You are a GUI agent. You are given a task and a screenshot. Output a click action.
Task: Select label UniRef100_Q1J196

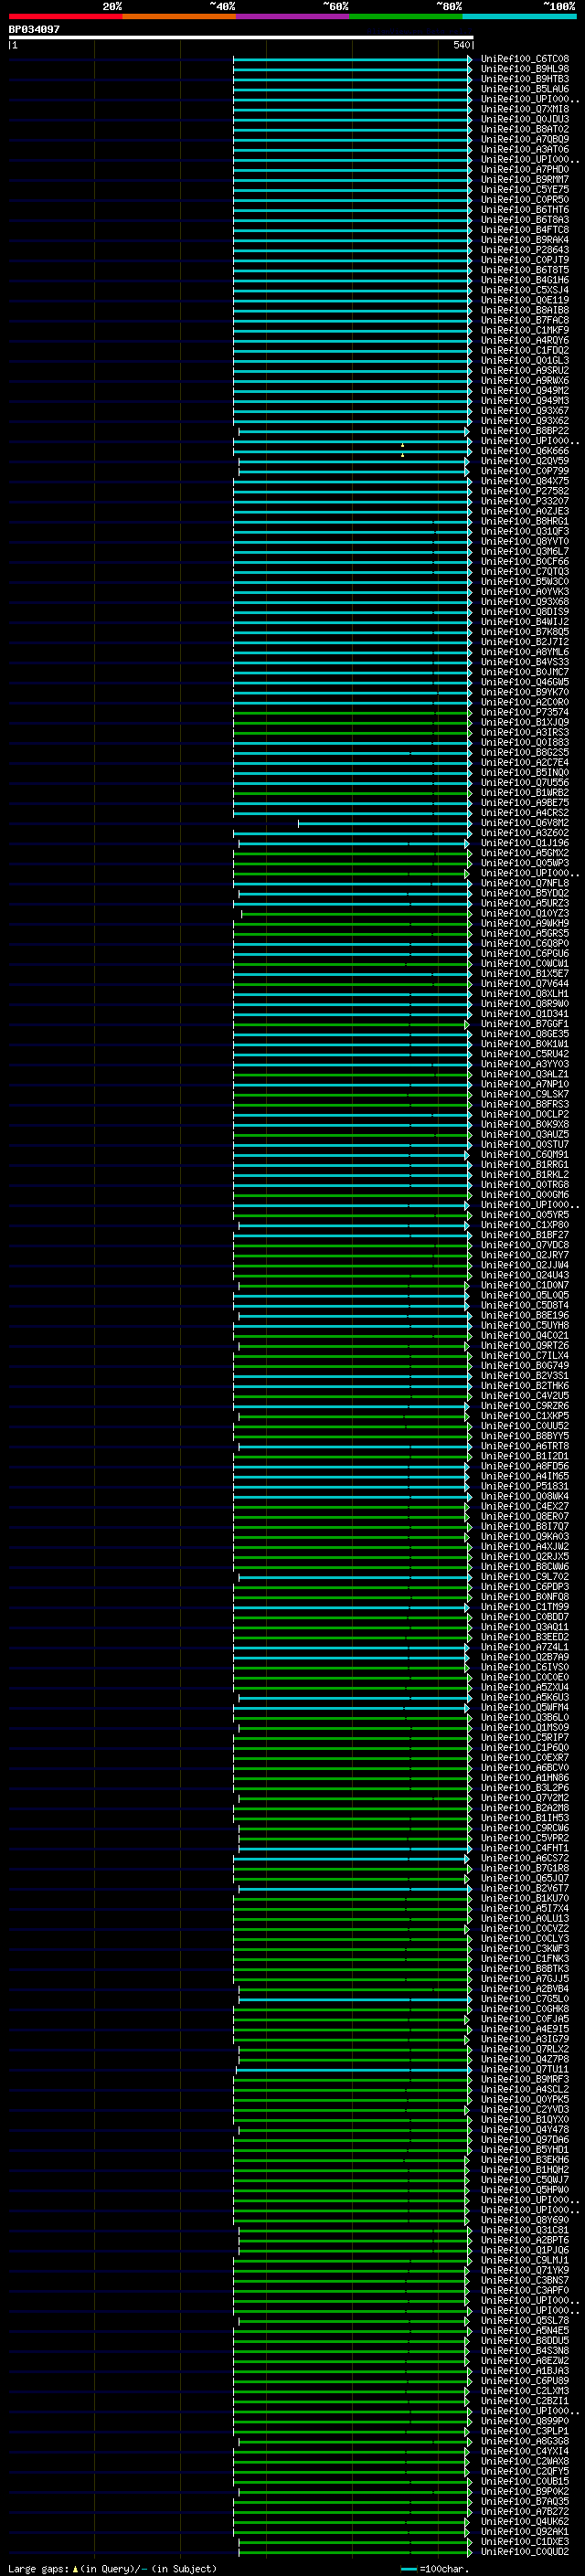pyautogui.click(x=524, y=843)
